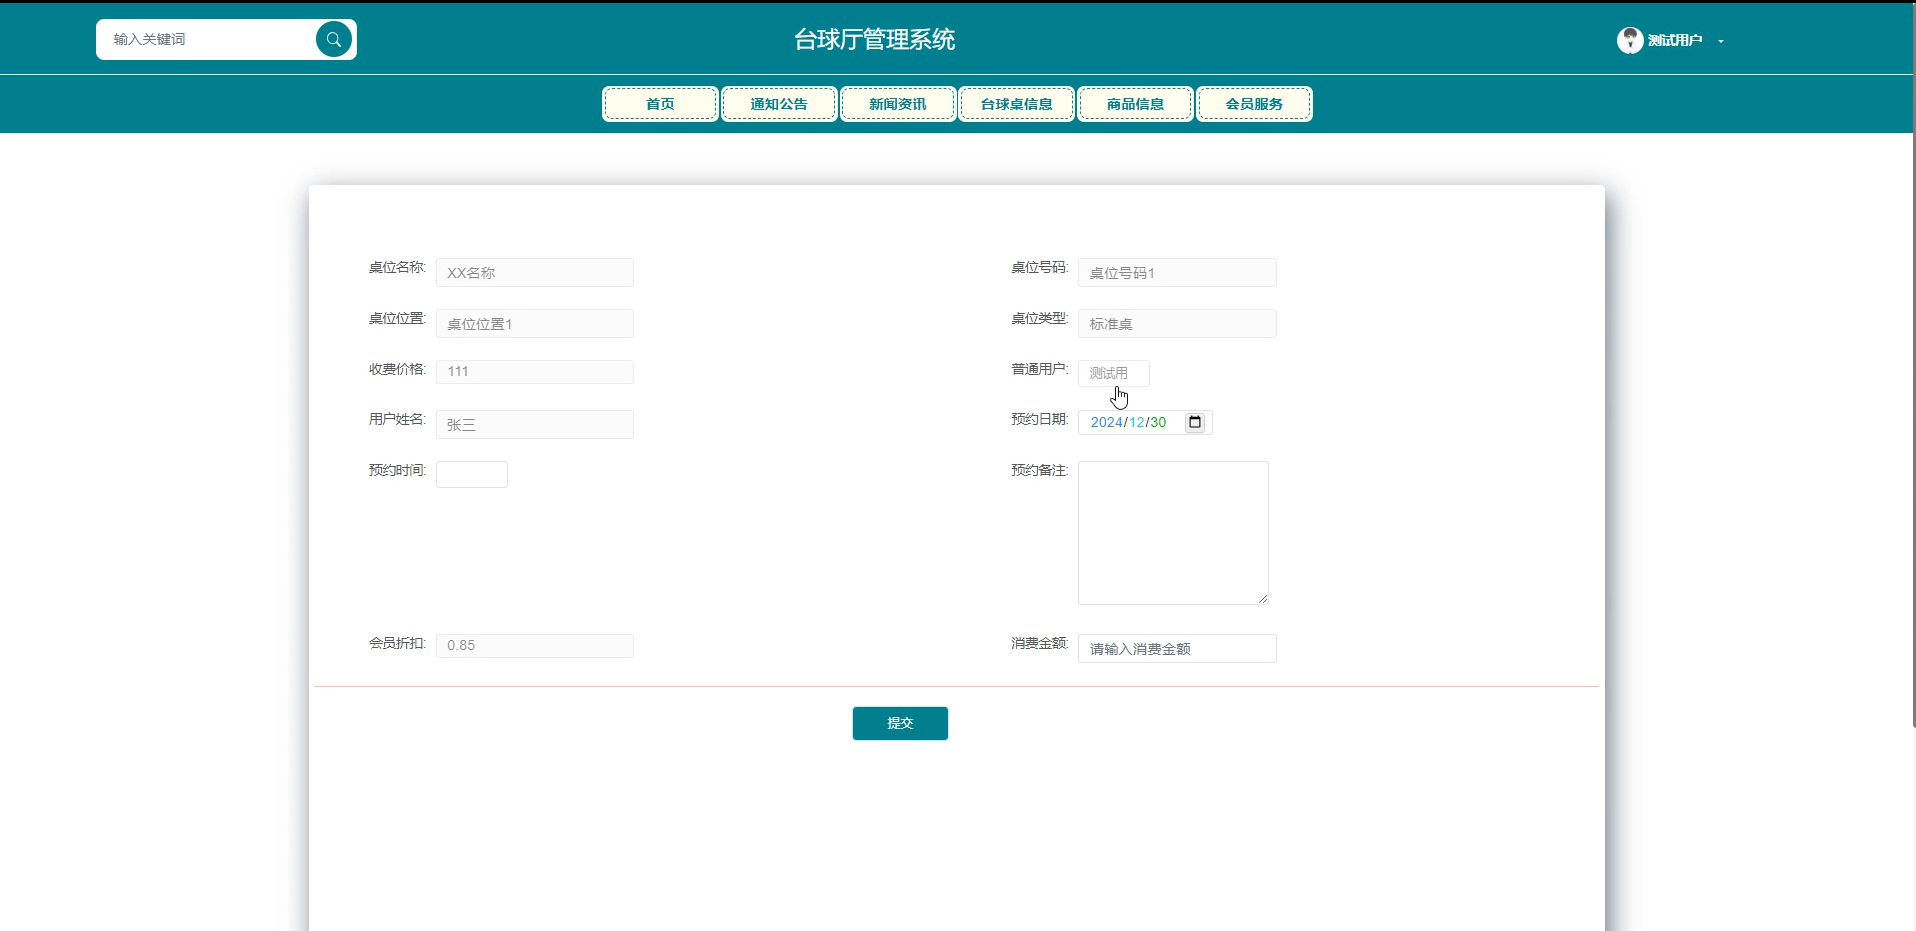Click the 预约日期 date field
The image size is (1916, 931).
(x=1145, y=422)
